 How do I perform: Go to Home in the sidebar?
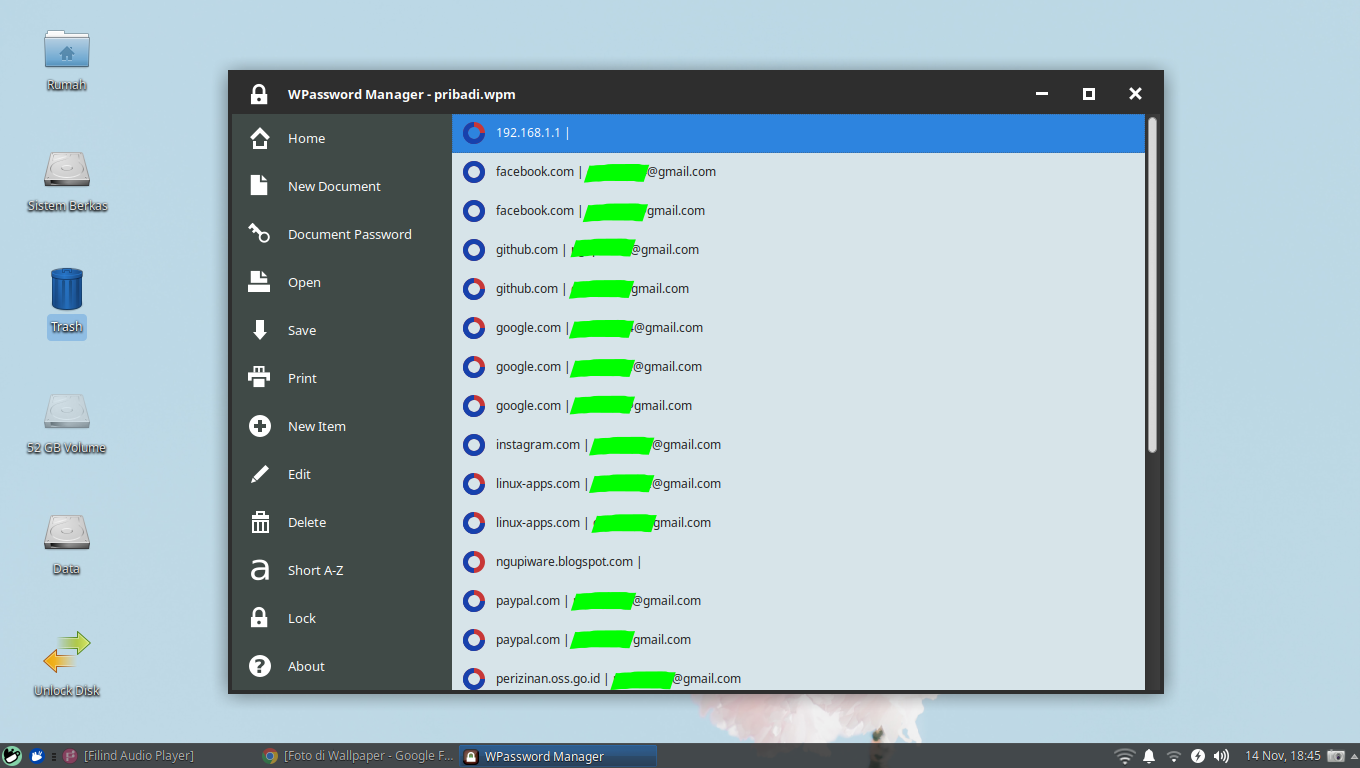tap(342, 138)
